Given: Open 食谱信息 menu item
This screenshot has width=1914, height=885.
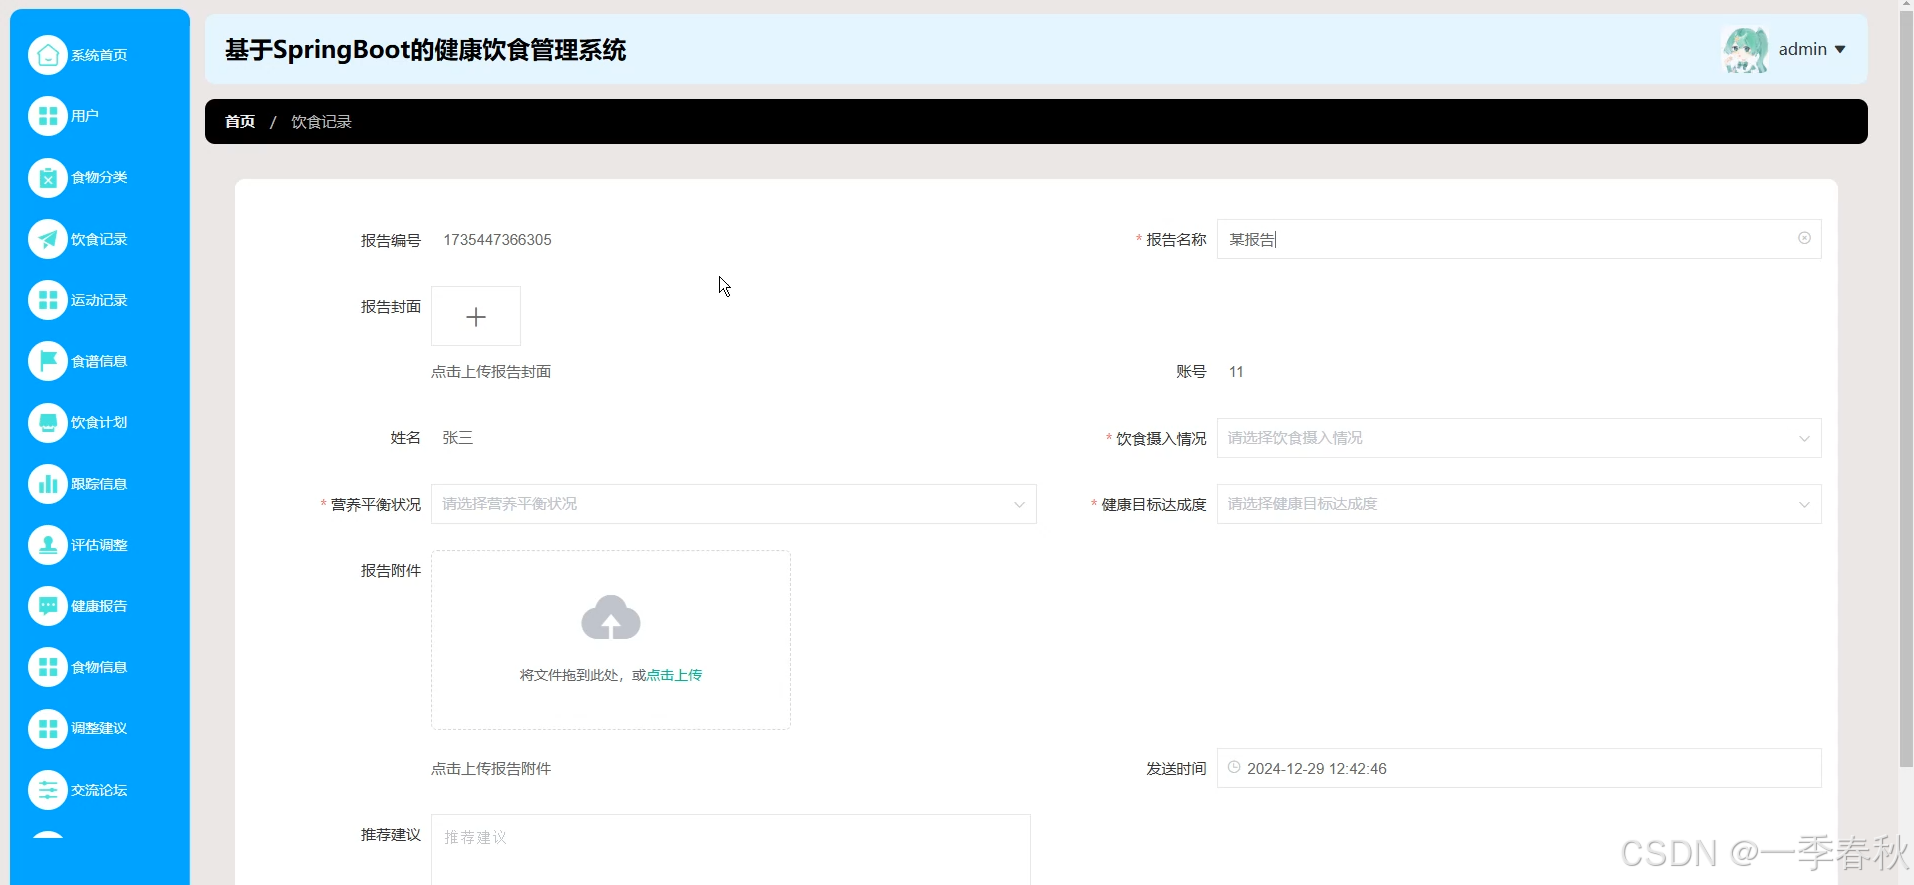Looking at the screenshot, I should (x=99, y=361).
